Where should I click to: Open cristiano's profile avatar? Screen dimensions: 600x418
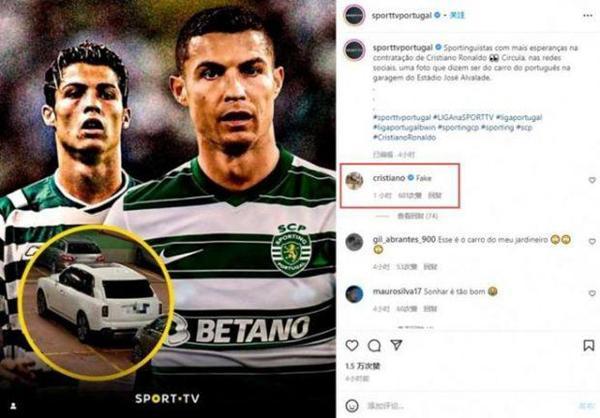(354, 181)
